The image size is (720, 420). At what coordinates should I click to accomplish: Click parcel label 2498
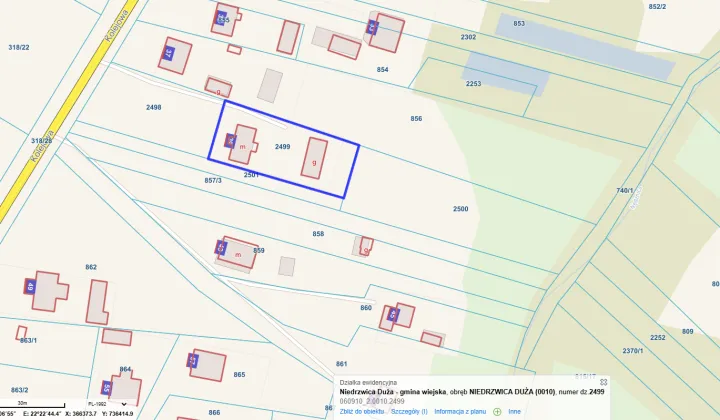(x=154, y=107)
